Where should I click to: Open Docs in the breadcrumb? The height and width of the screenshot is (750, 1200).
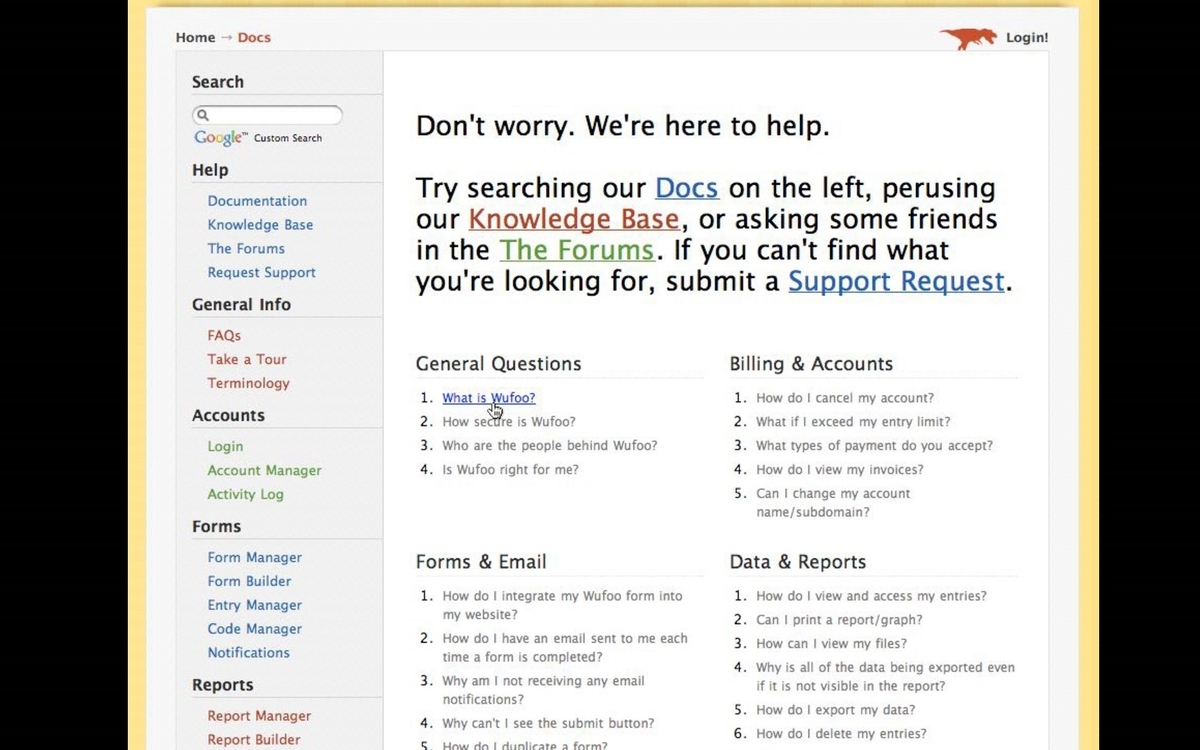click(254, 38)
